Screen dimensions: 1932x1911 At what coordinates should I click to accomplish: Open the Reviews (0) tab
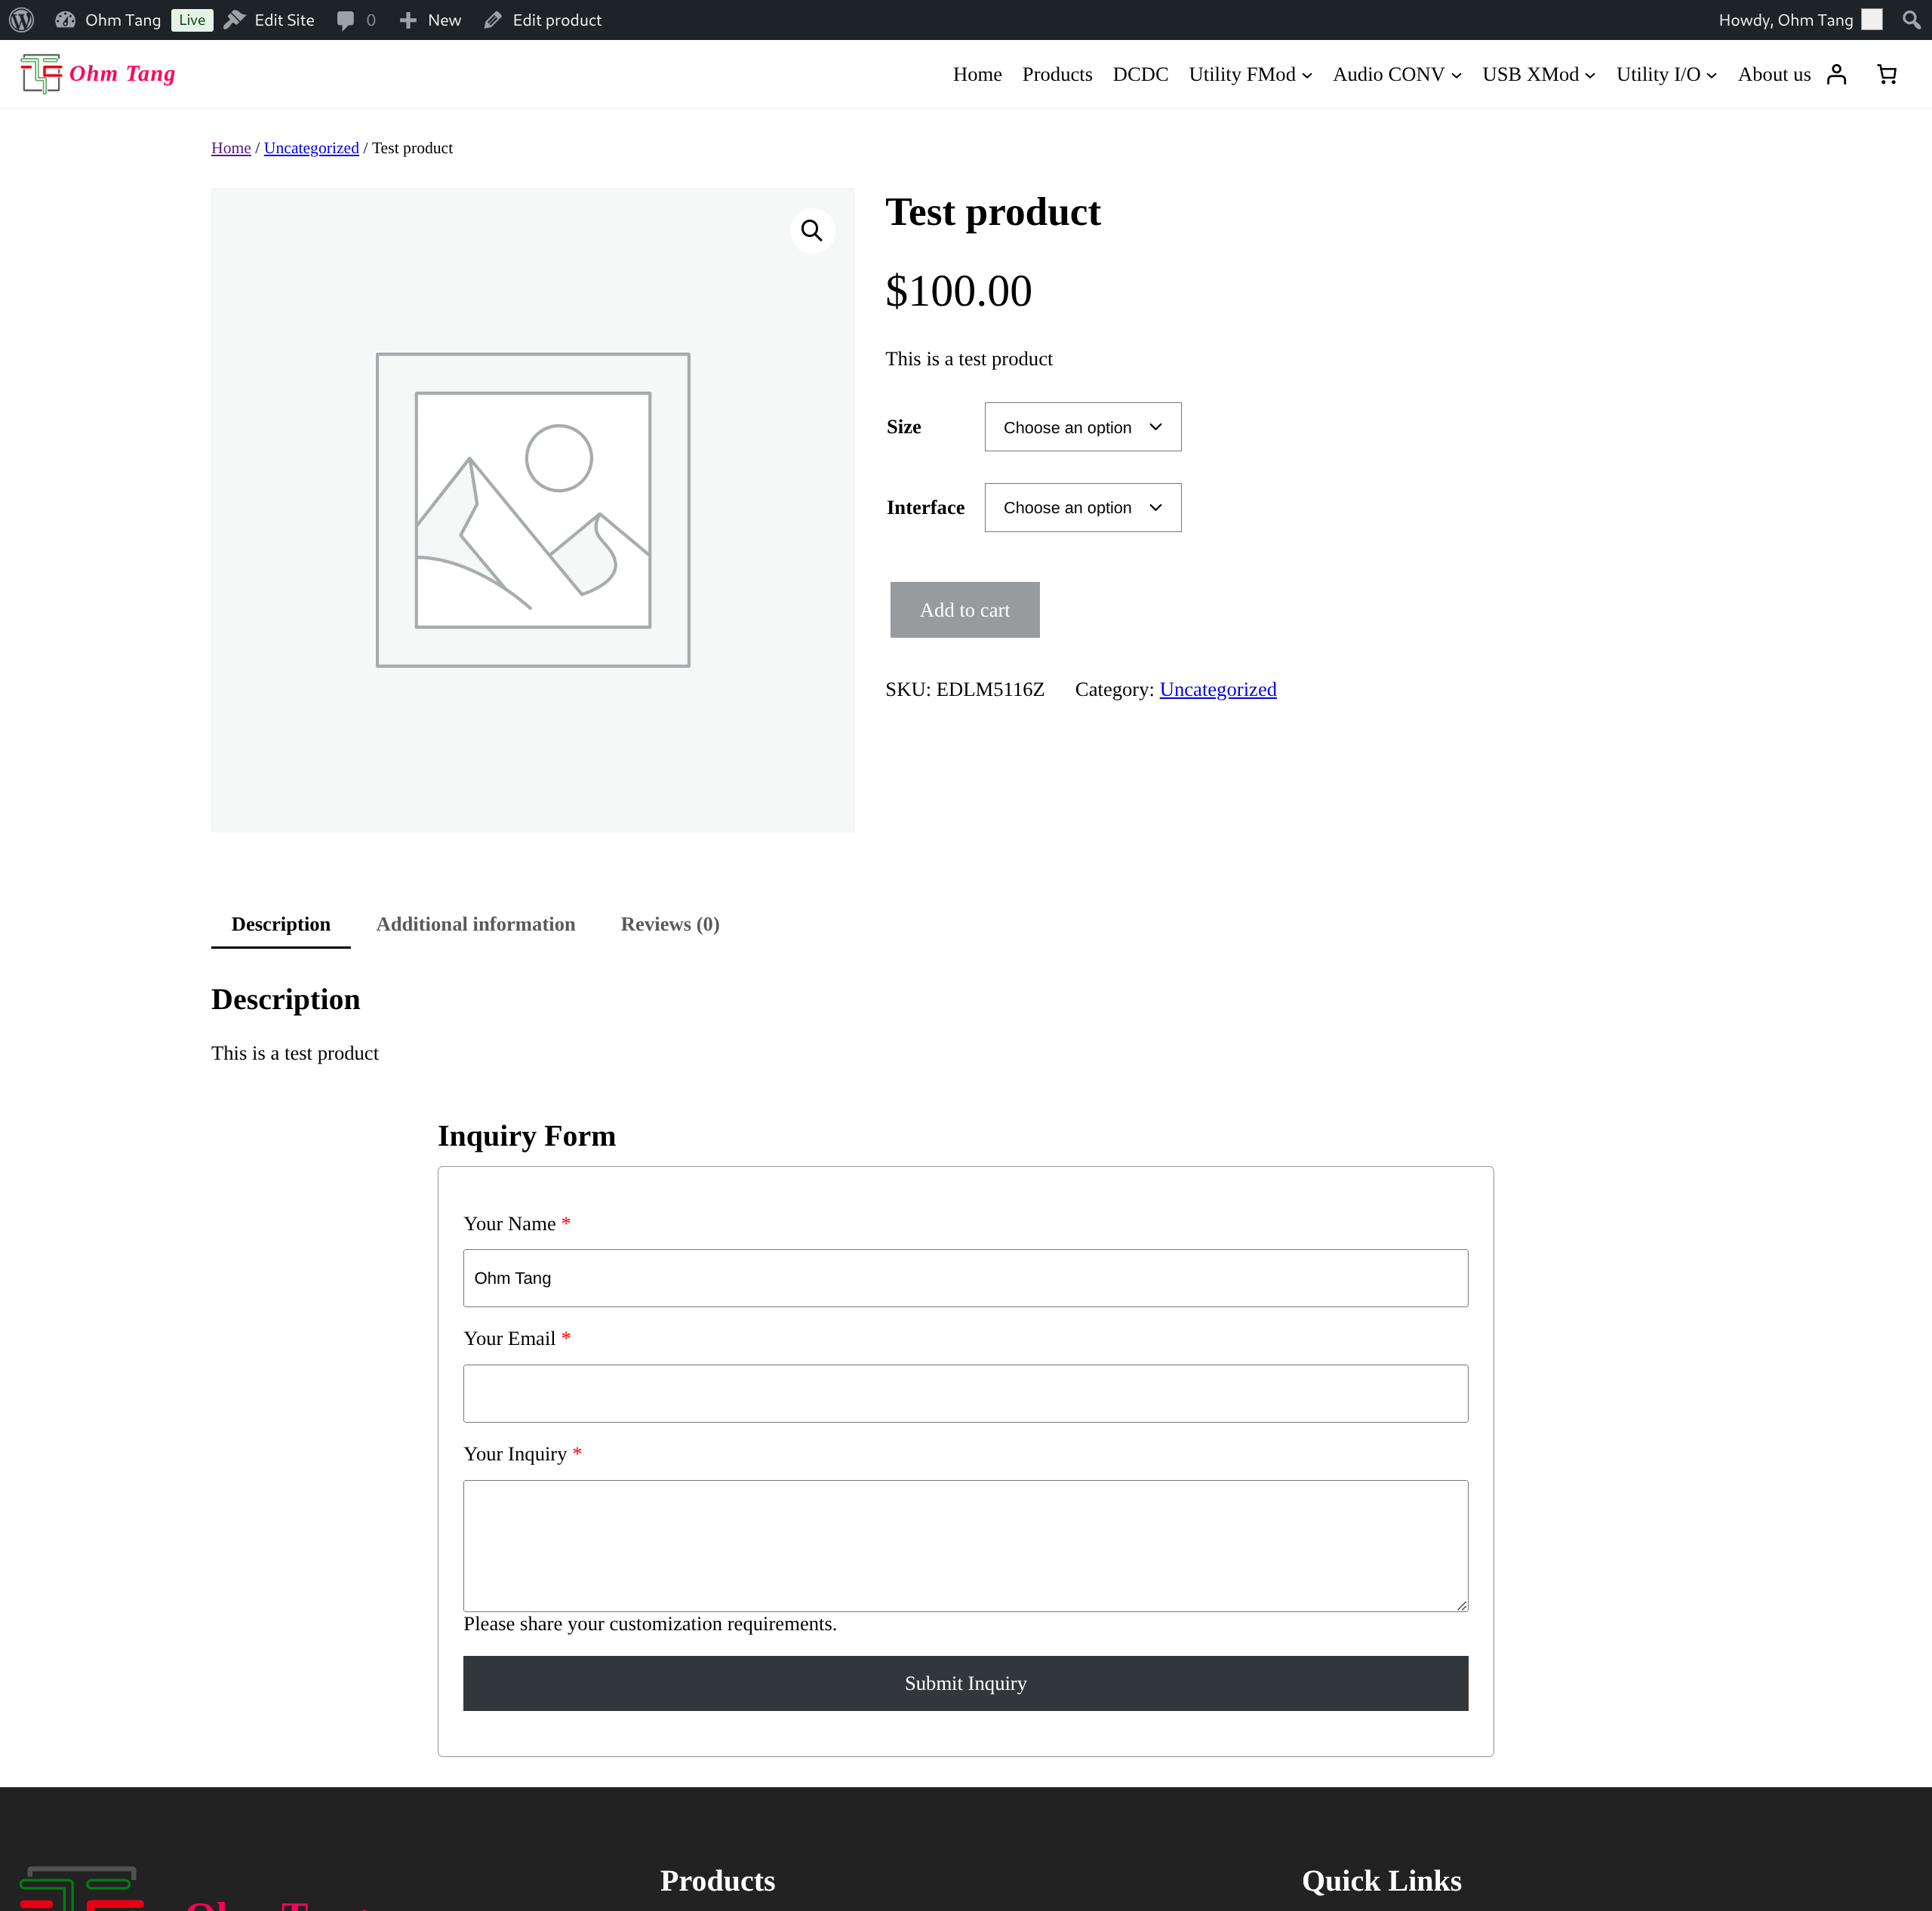point(670,924)
